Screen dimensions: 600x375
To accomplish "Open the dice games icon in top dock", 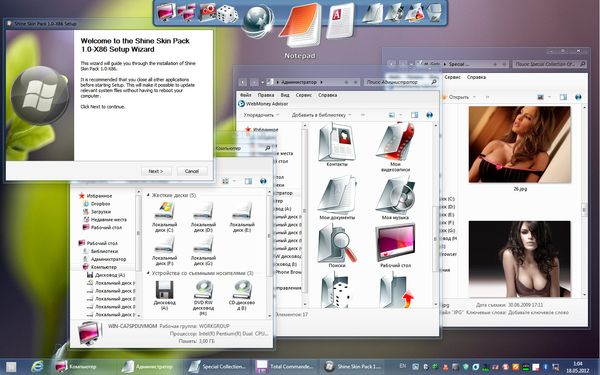I will (x=228, y=13).
